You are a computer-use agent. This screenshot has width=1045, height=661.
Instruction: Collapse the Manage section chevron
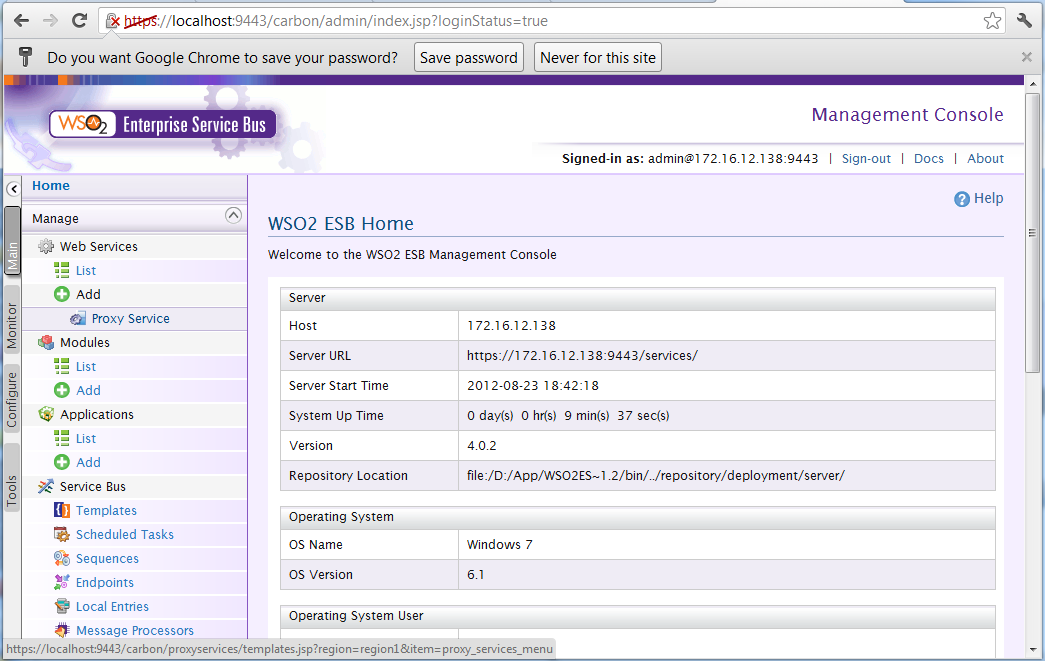tap(233, 215)
